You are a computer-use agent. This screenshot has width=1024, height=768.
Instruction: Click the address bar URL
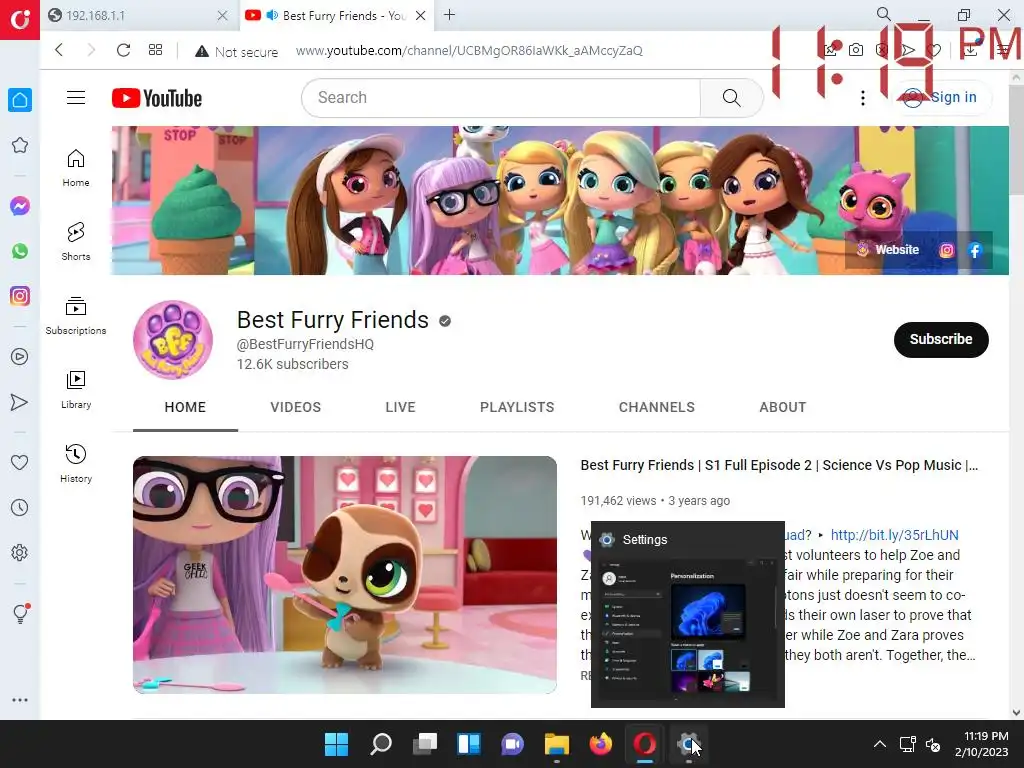[469, 51]
